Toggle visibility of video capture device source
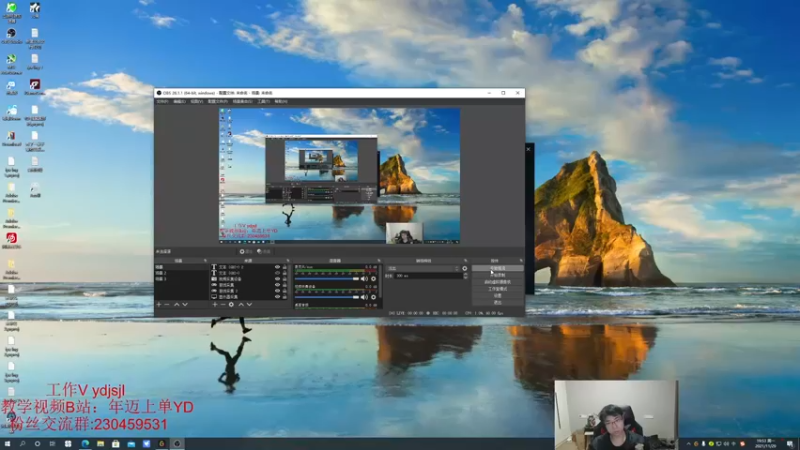This screenshot has height=450, width=800. pos(277,279)
